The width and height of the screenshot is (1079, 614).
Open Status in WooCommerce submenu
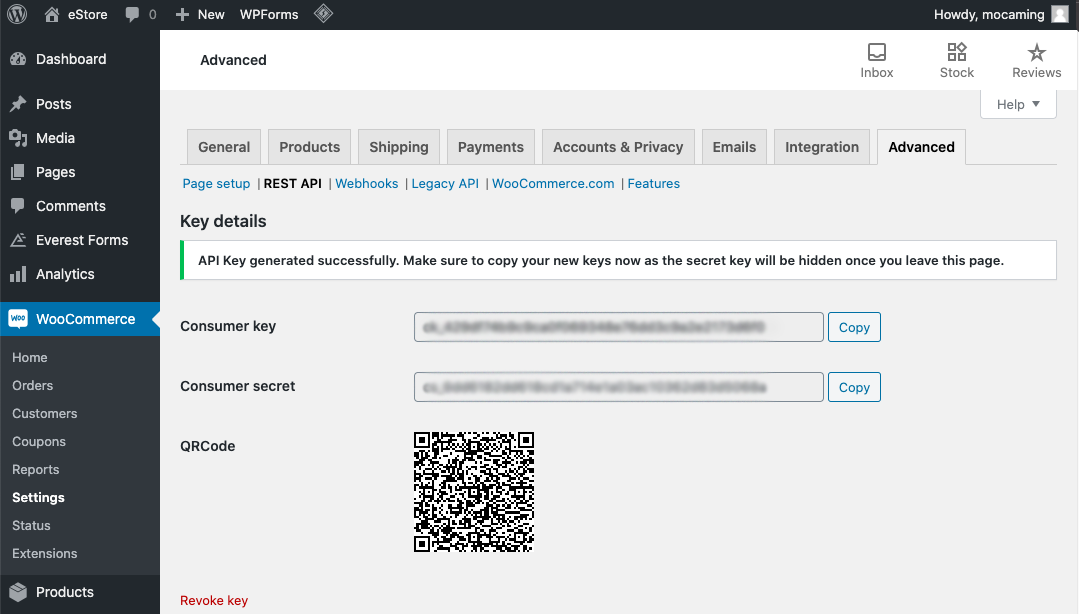click(x=31, y=526)
